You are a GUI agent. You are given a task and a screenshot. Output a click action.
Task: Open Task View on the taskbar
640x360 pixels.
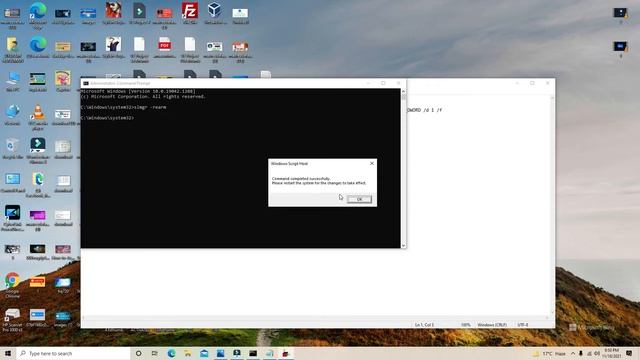(x=155, y=353)
